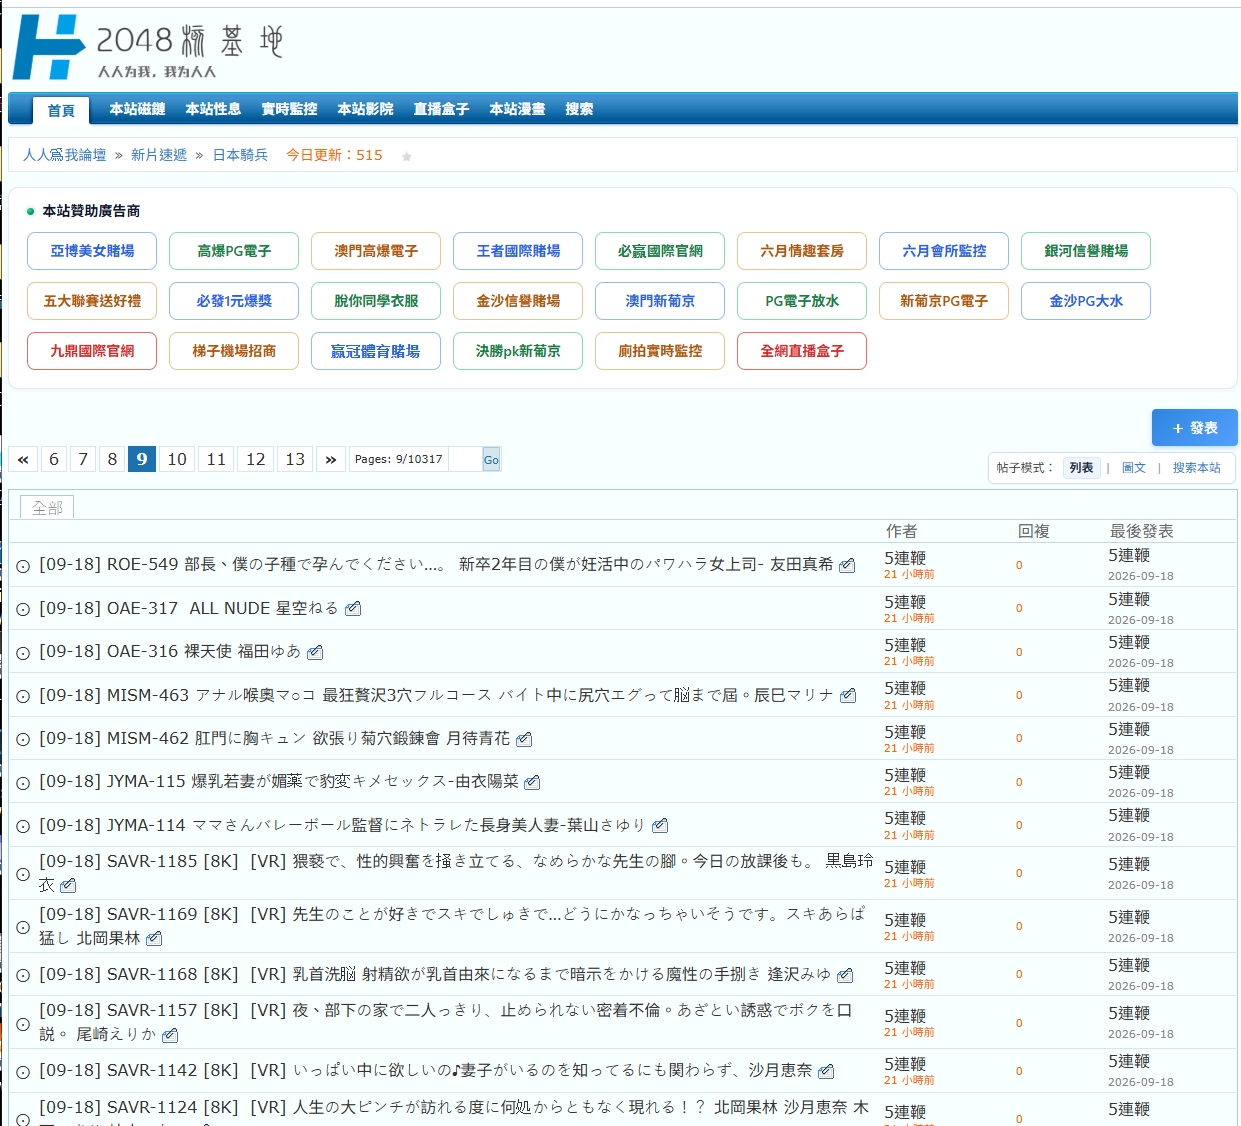Image resolution: width=1241 pixels, height=1126 pixels.
Task: Go to page 10
Action: pos(177,459)
